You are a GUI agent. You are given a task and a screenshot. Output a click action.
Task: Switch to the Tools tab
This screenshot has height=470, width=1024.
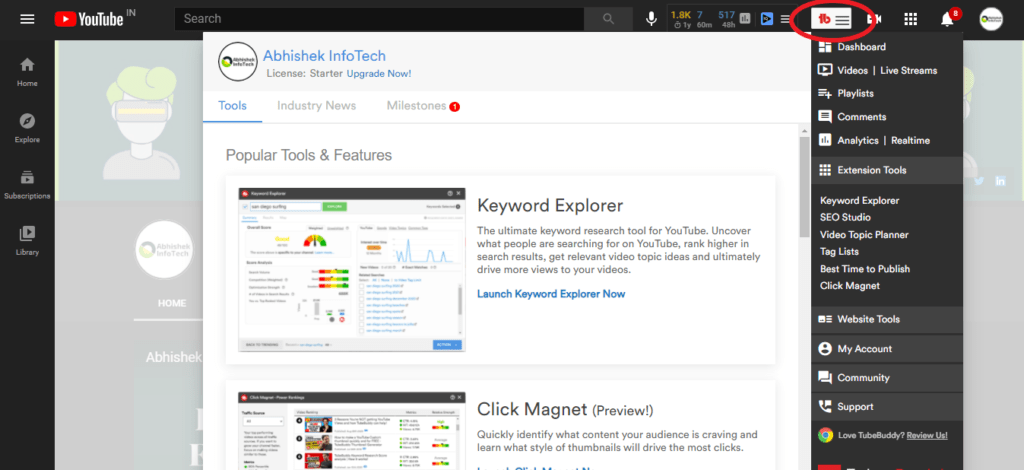(x=232, y=106)
